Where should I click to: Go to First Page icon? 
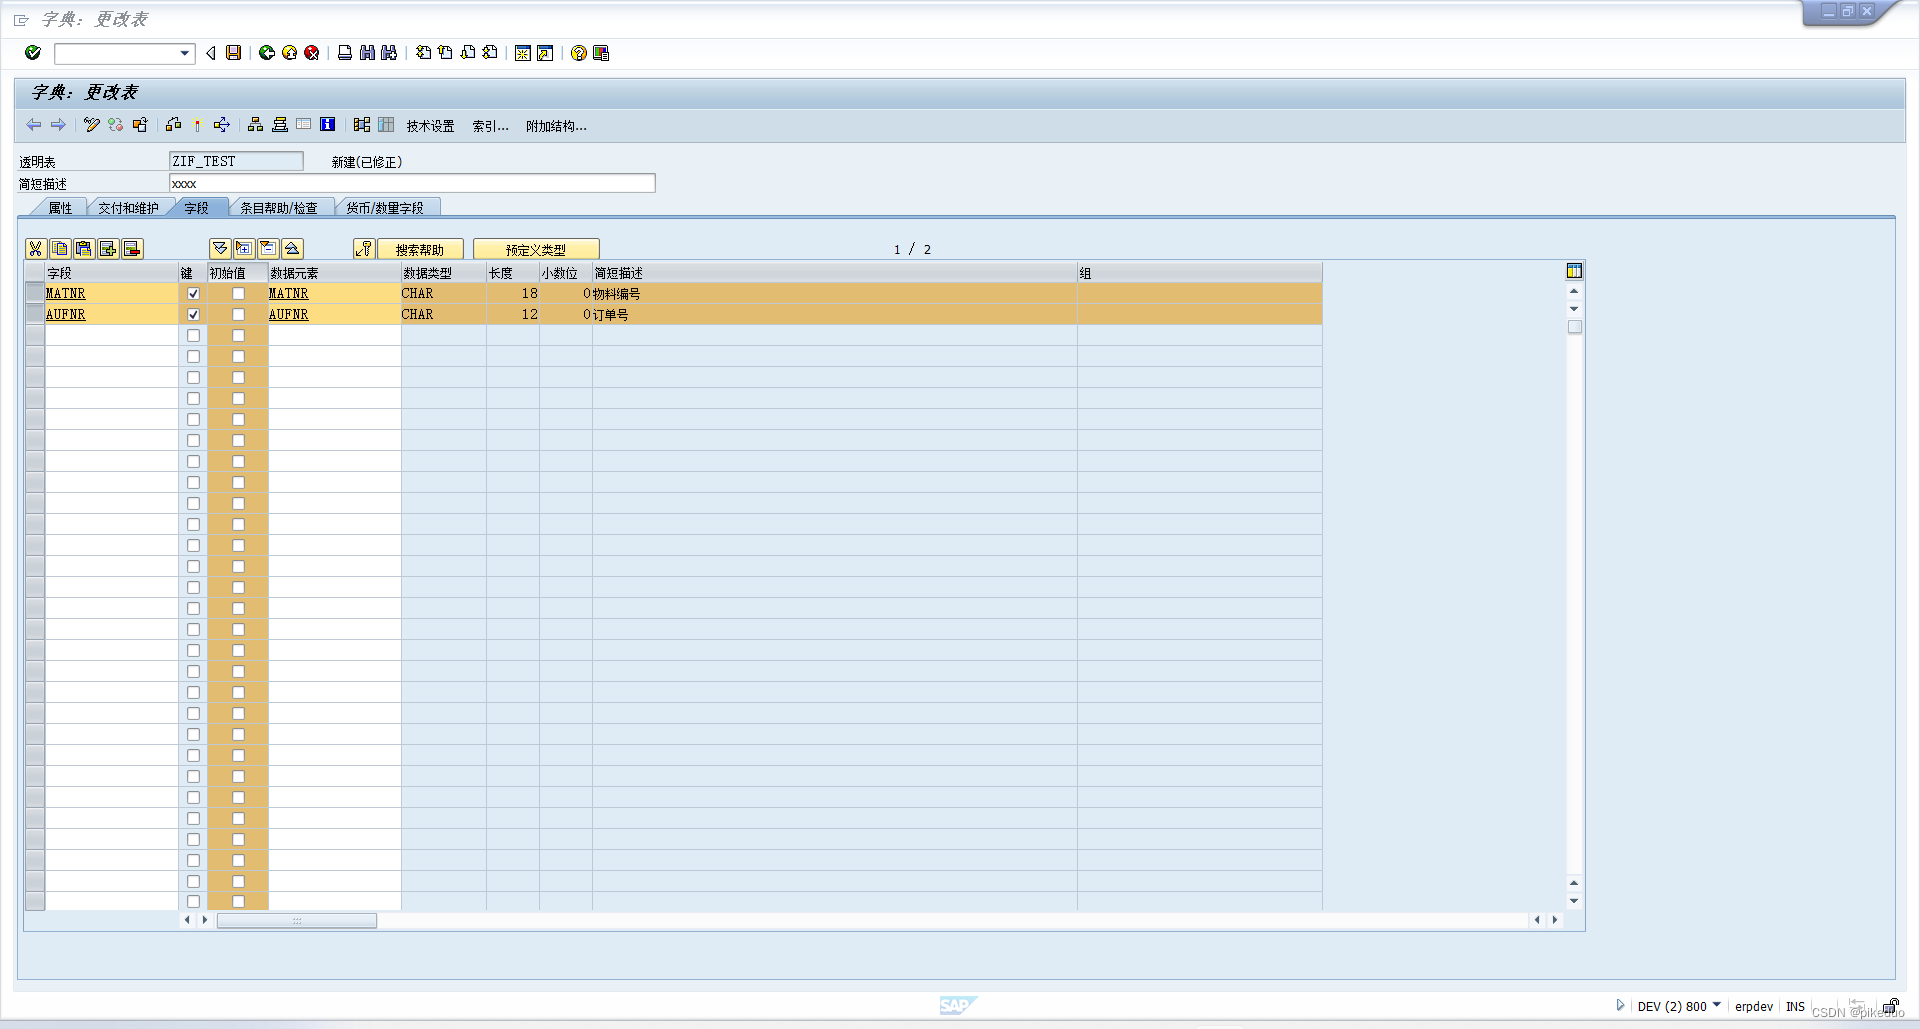[x=424, y=53]
